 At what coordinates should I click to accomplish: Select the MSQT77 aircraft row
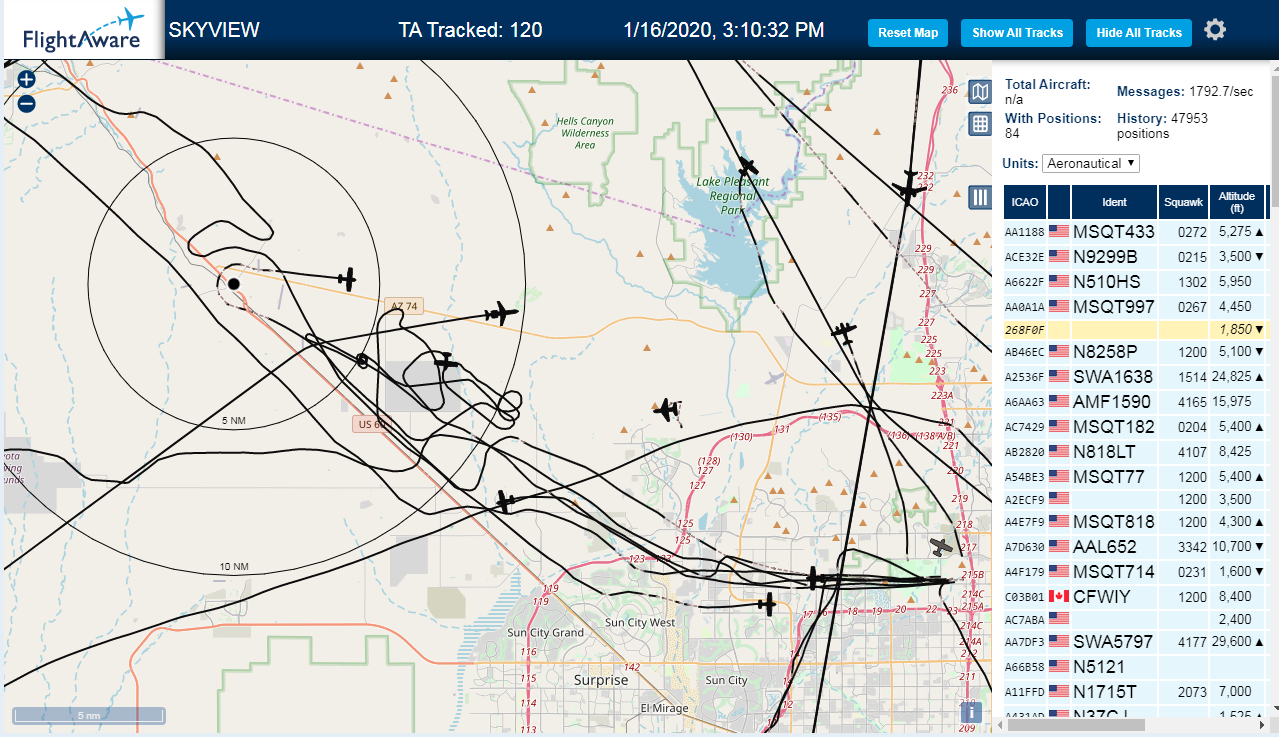click(x=1136, y=476)
